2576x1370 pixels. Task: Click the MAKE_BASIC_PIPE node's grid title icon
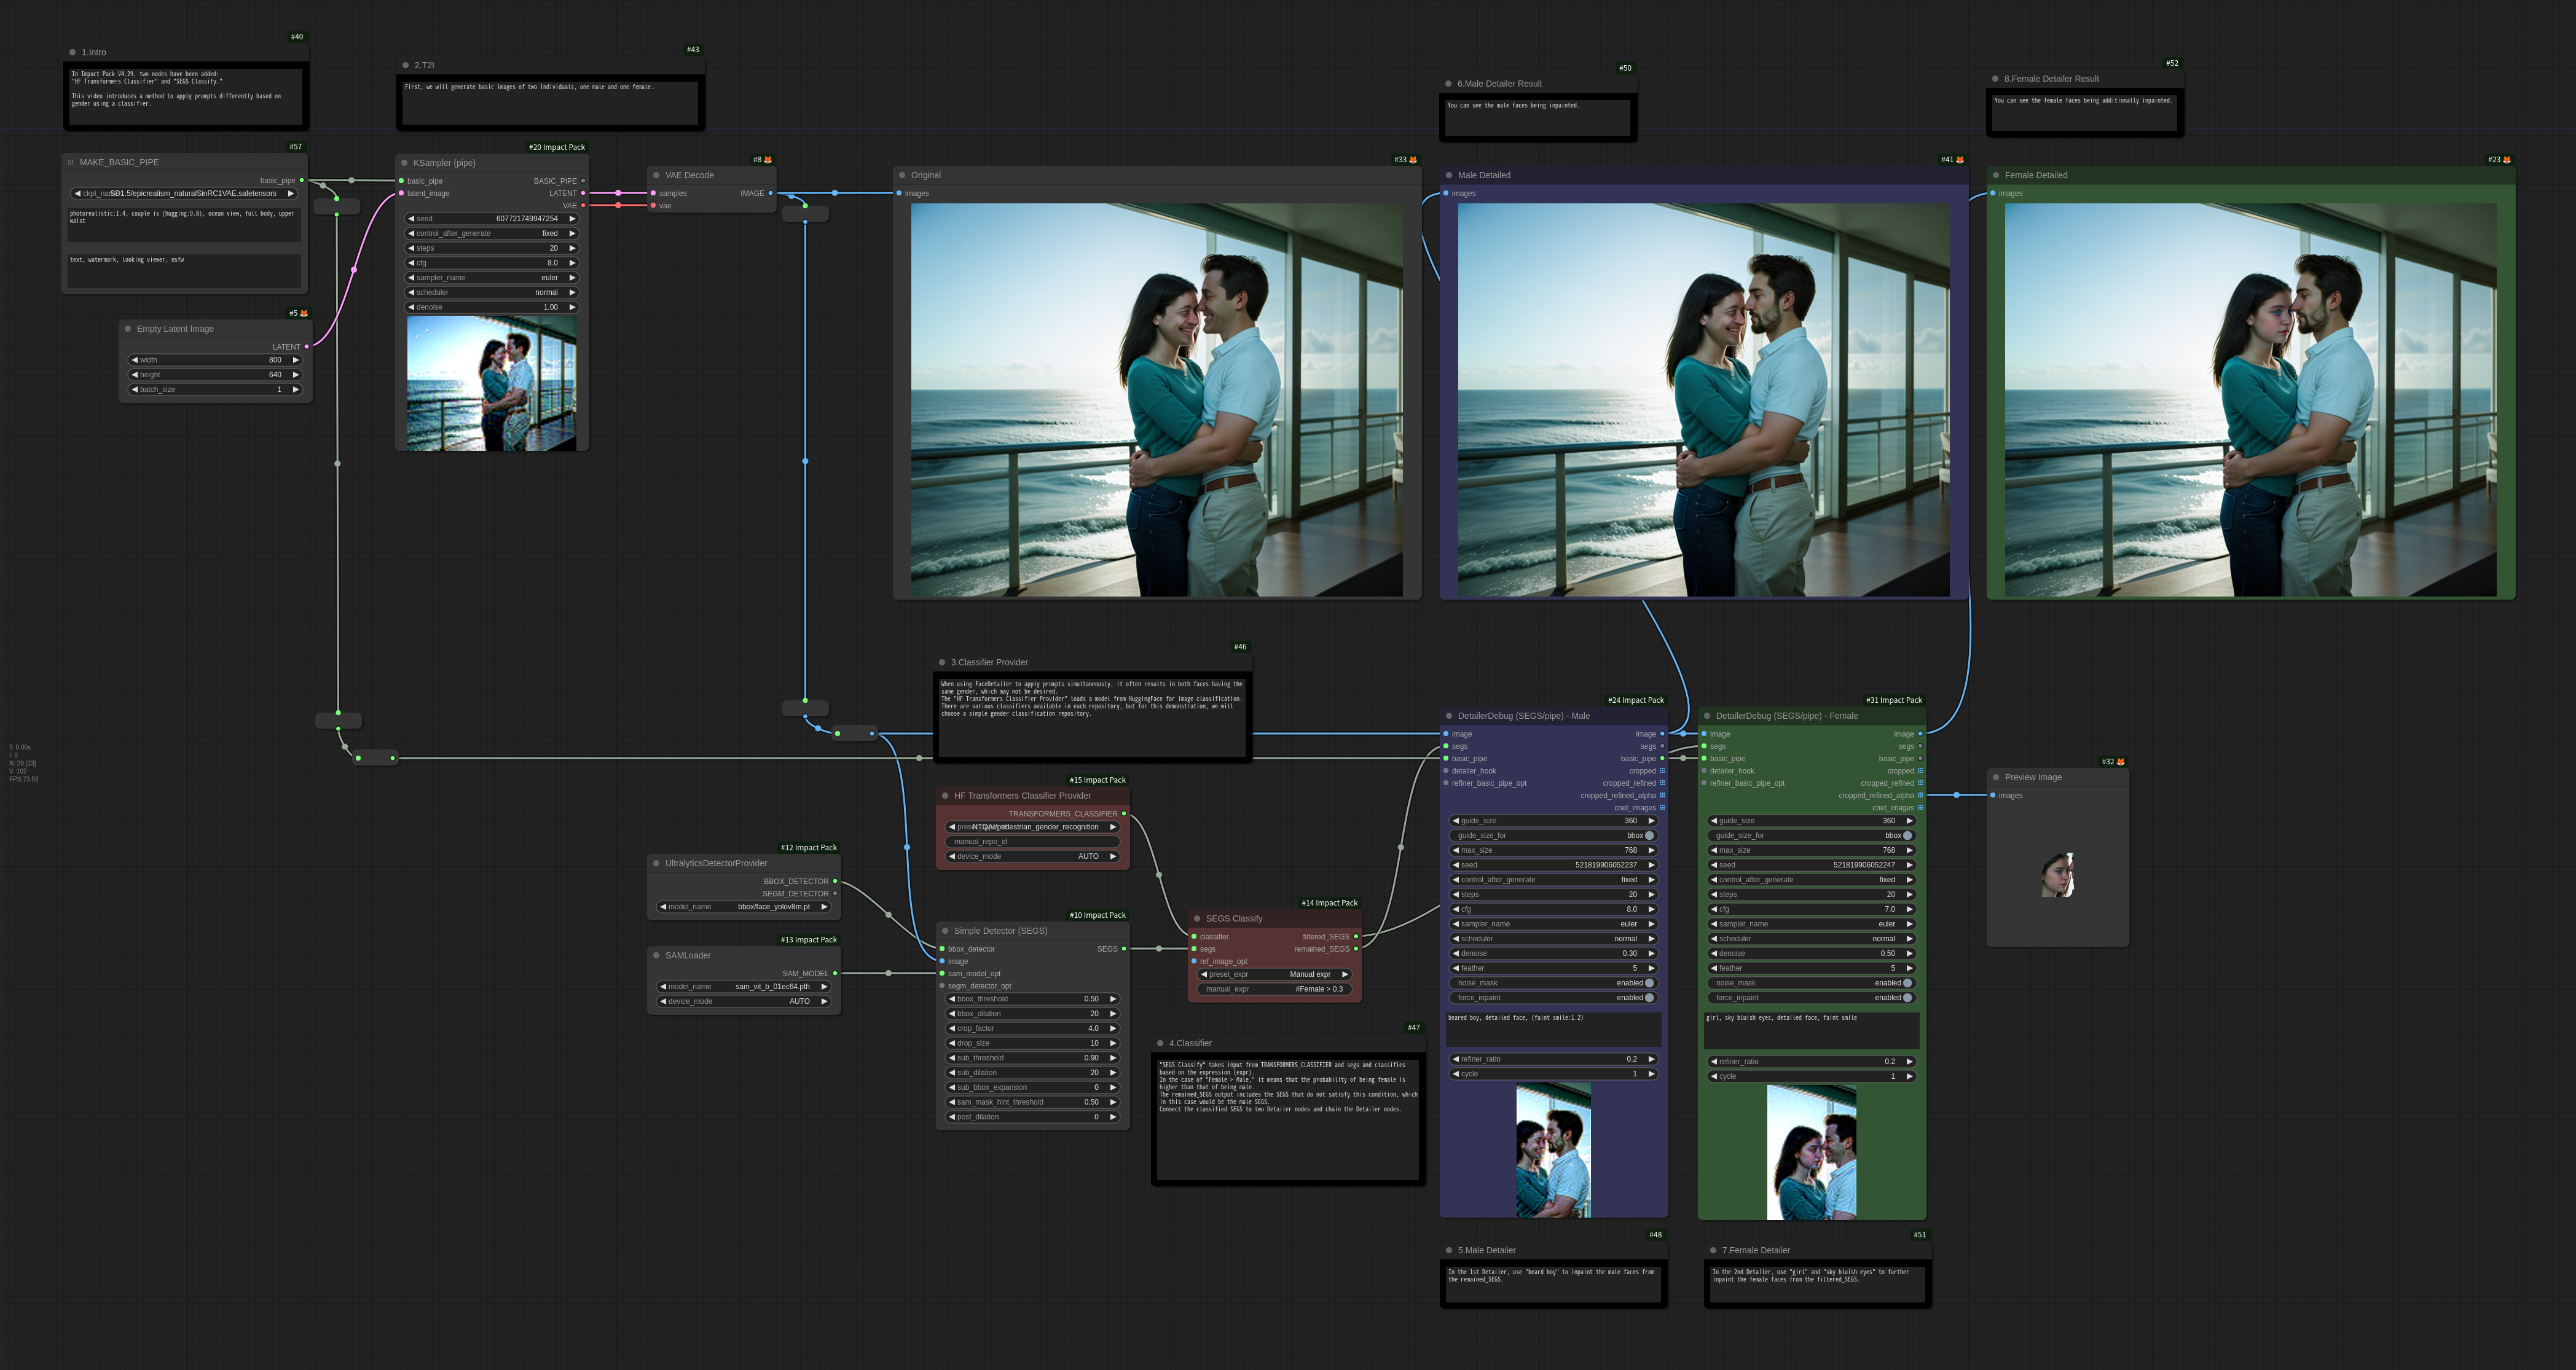[70, 162]
